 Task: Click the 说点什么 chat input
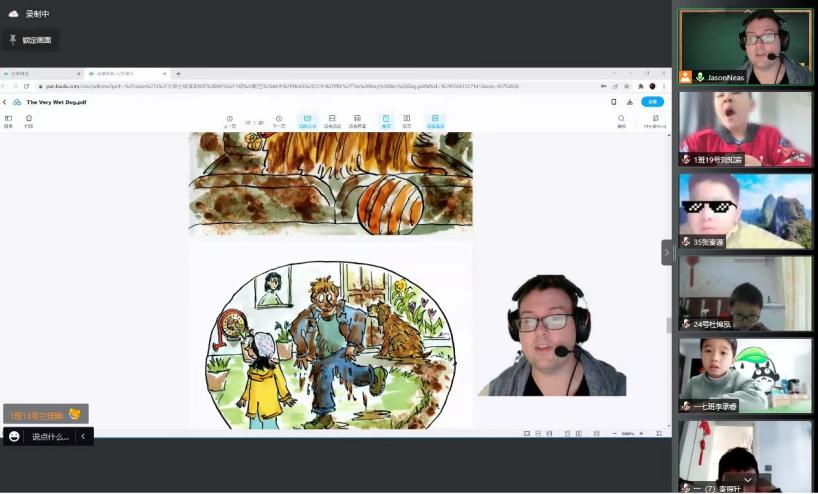click(50, 437)
